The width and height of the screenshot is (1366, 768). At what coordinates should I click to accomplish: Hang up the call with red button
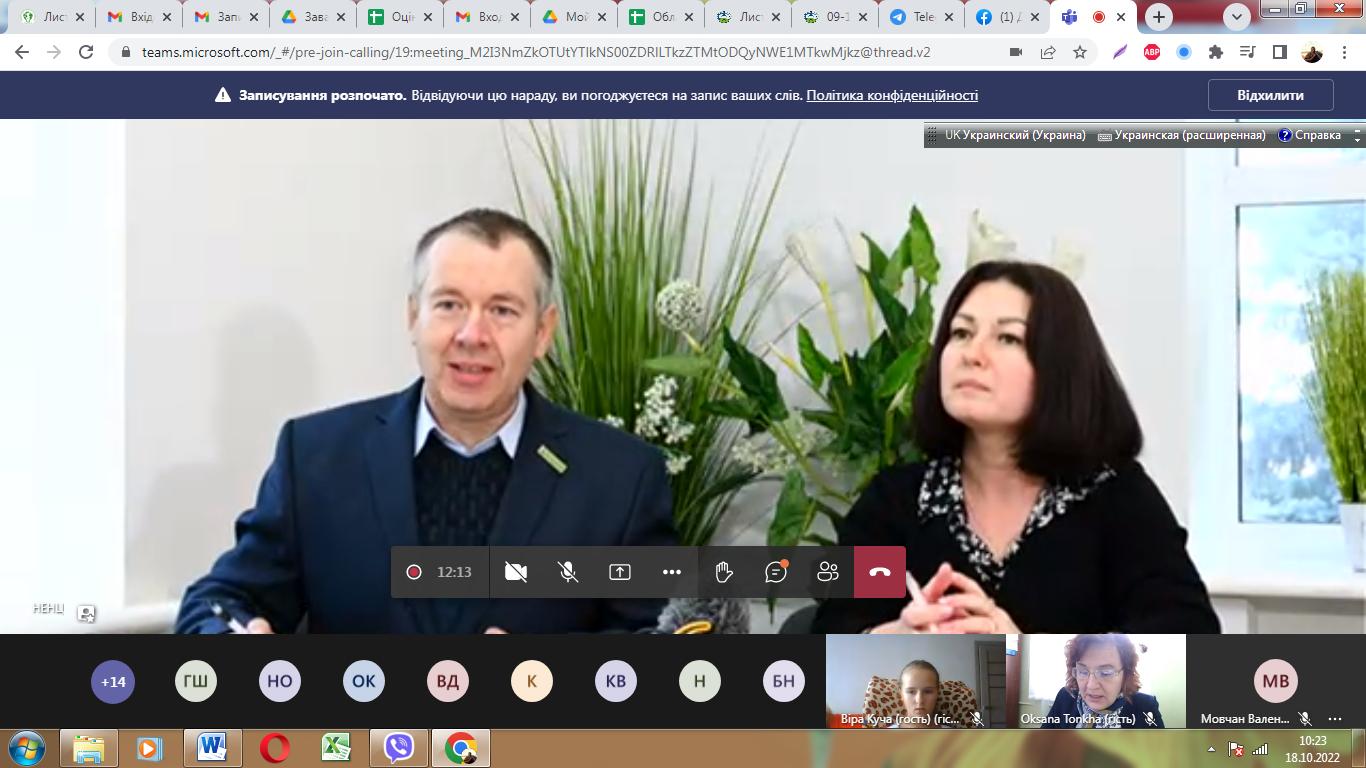(880, 572)
